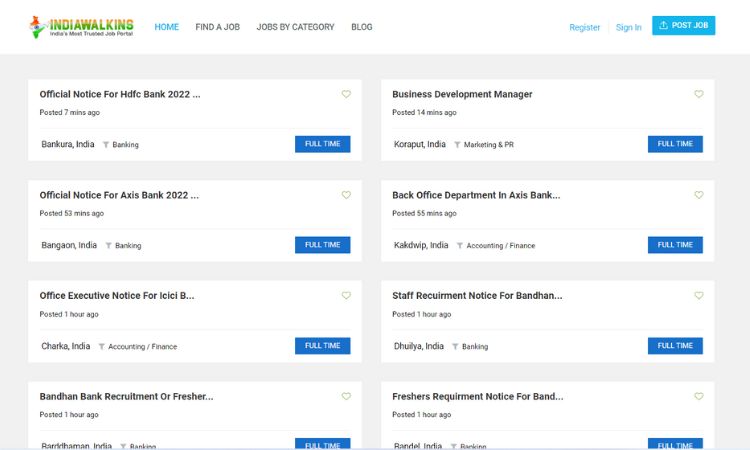Image resolution: width=750 pixels, height=450 pixels.
Task: Open Freshers Requirment Notice For Band title
Action: pos(478,396)
